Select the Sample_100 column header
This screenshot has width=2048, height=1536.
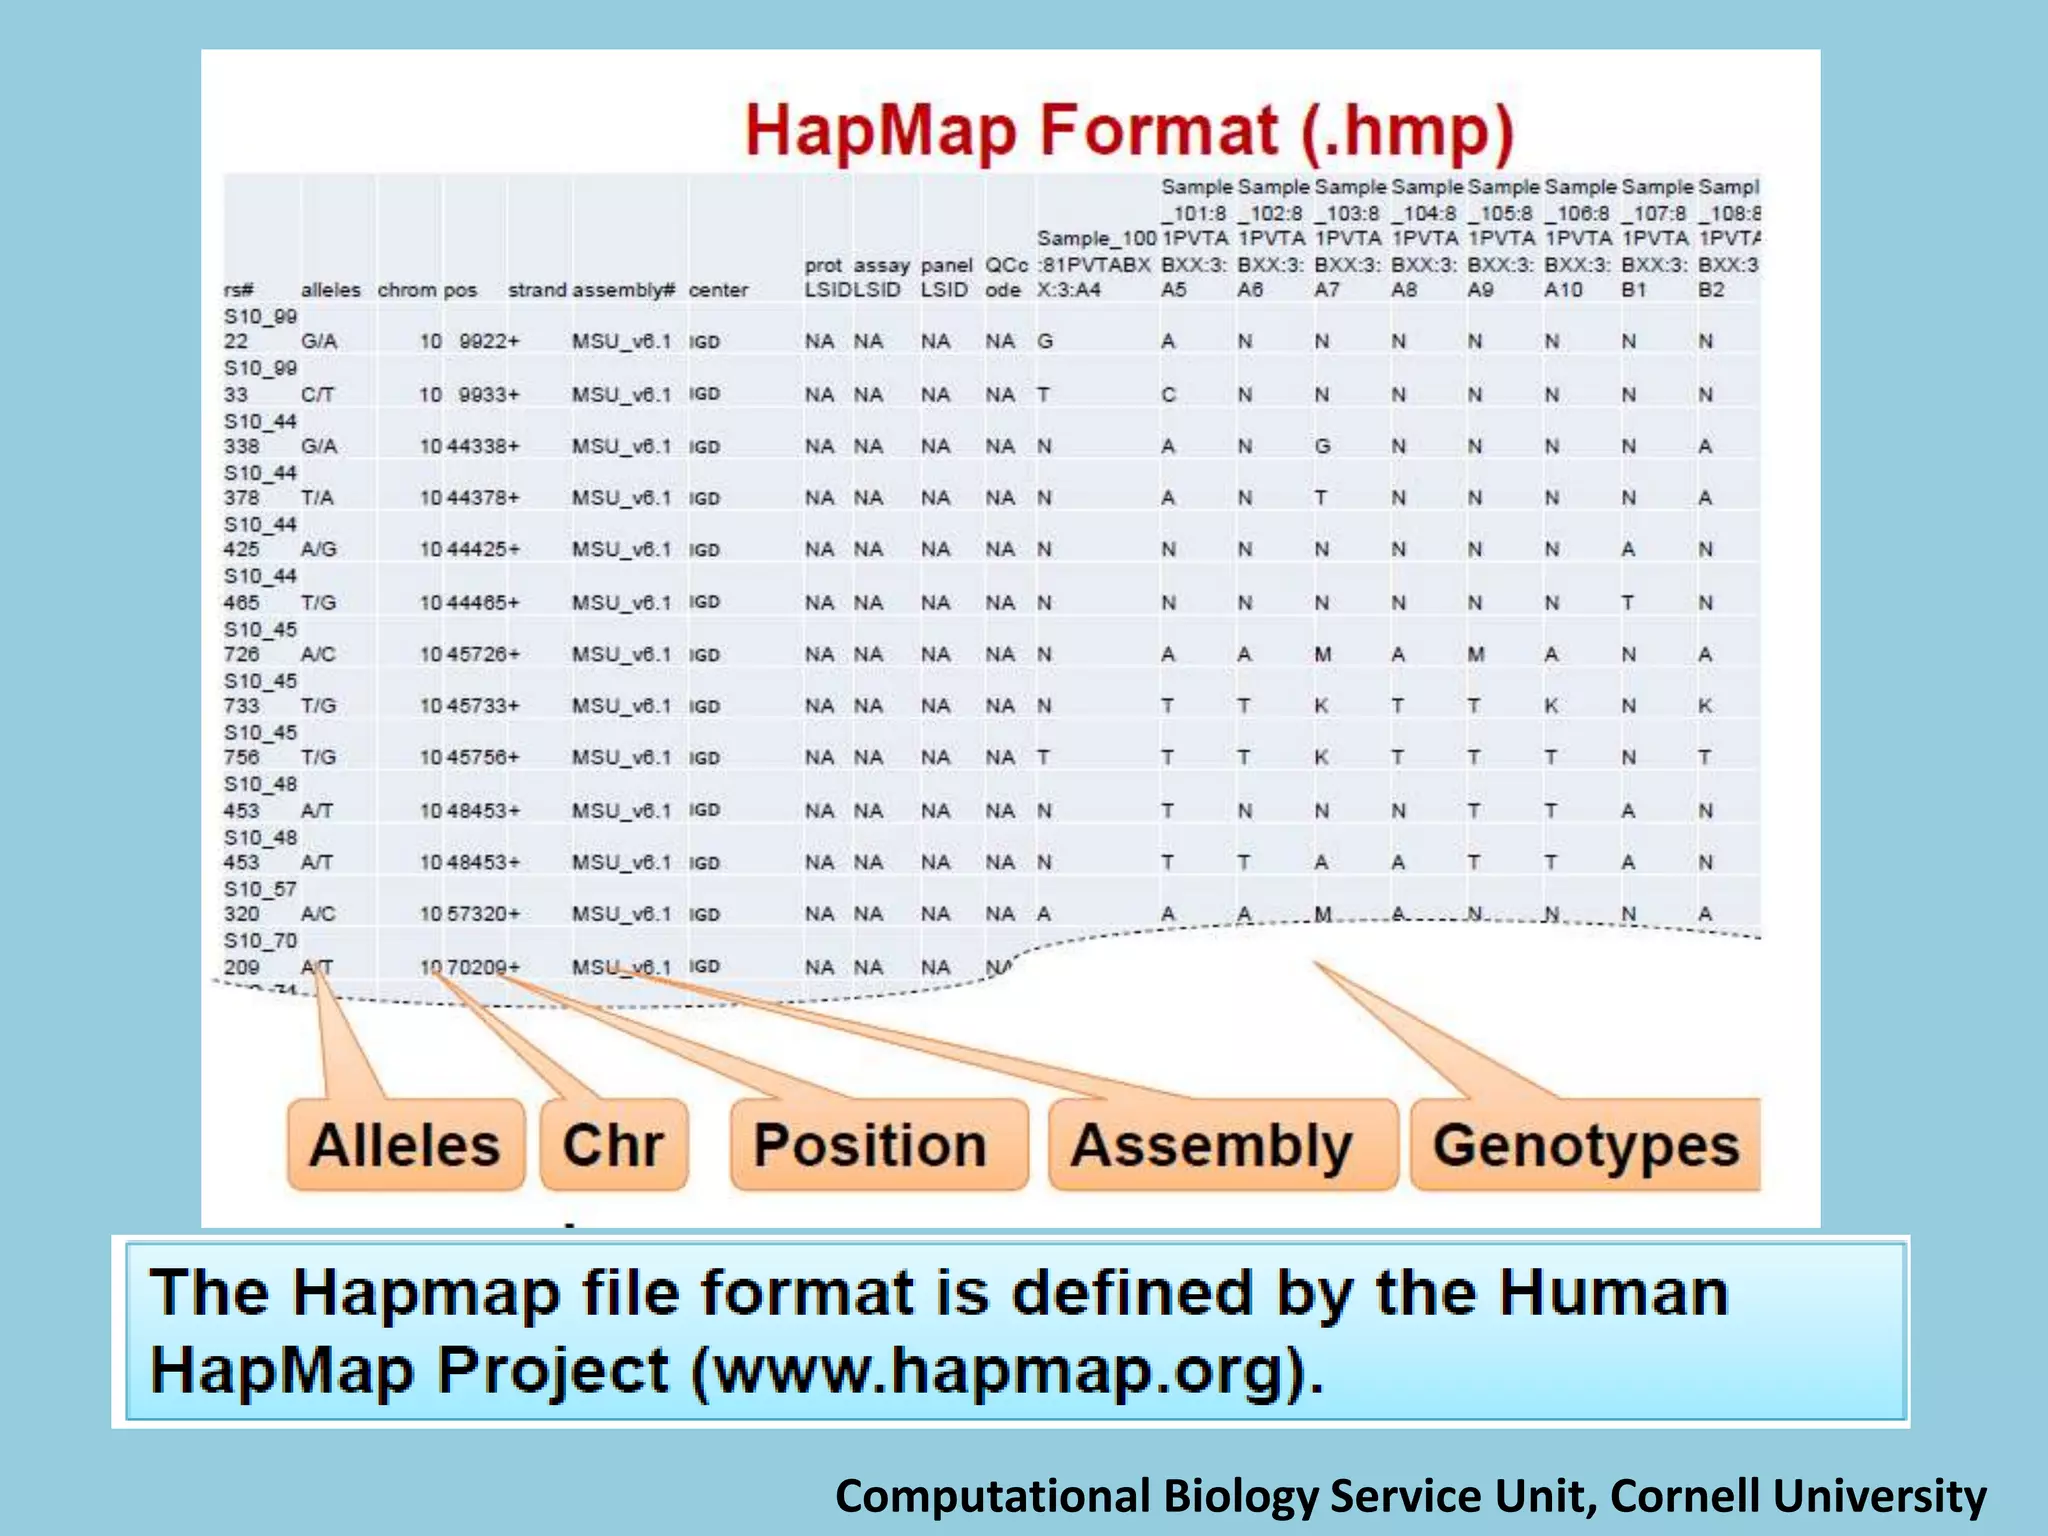point(1095,264)
